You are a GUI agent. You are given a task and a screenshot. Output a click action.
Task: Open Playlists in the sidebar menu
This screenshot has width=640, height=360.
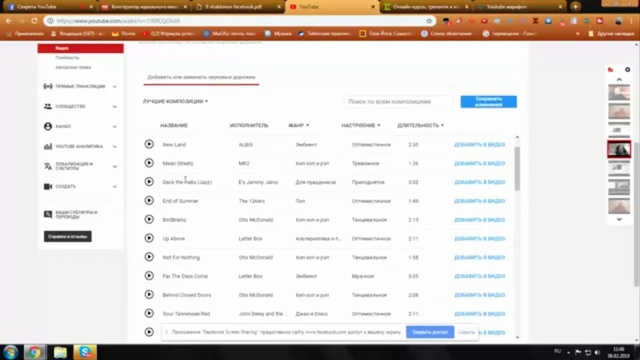67,58
